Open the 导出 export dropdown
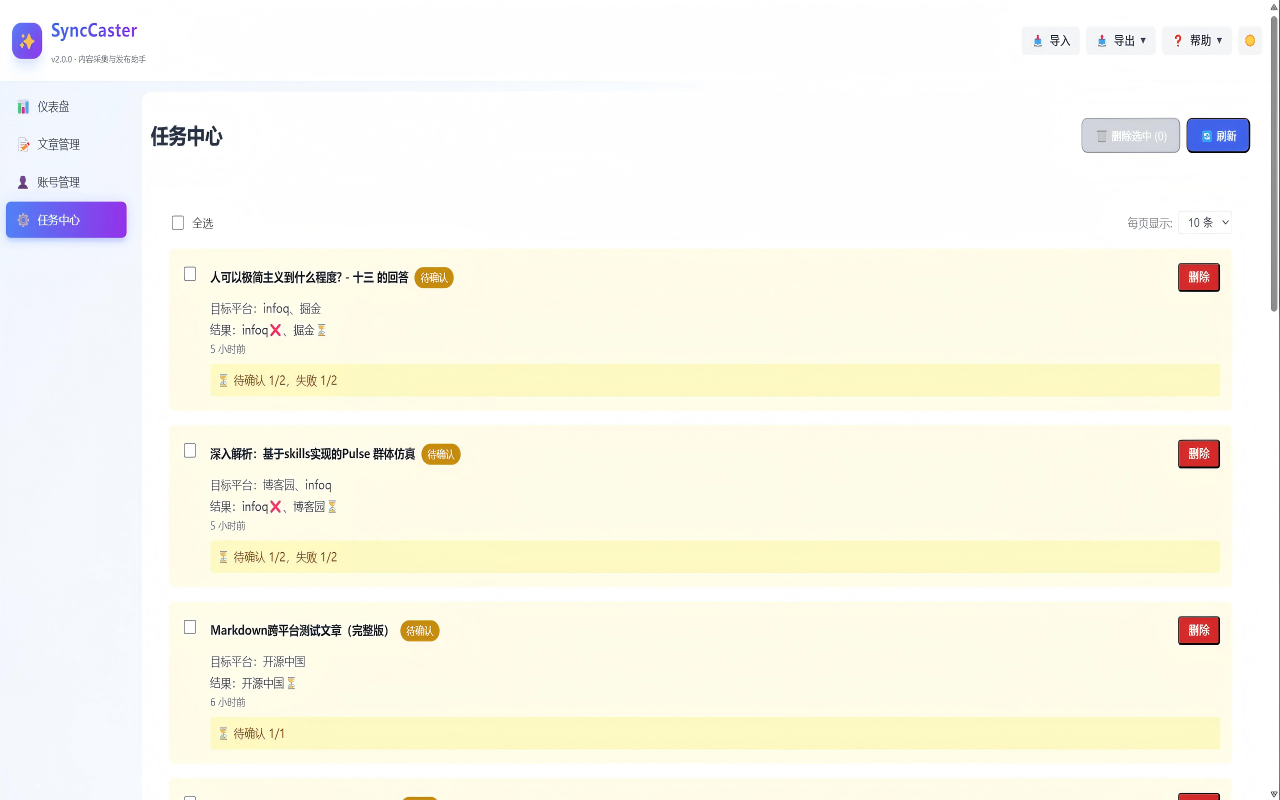Image resolution: width=1280 pixels, height=800 pixels. coord(1121,41)
